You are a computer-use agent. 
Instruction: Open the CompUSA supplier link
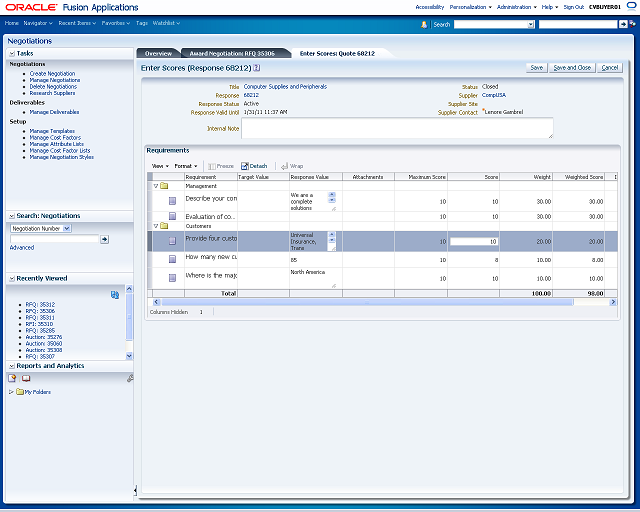pyautogui.click(x=493, y=95)
